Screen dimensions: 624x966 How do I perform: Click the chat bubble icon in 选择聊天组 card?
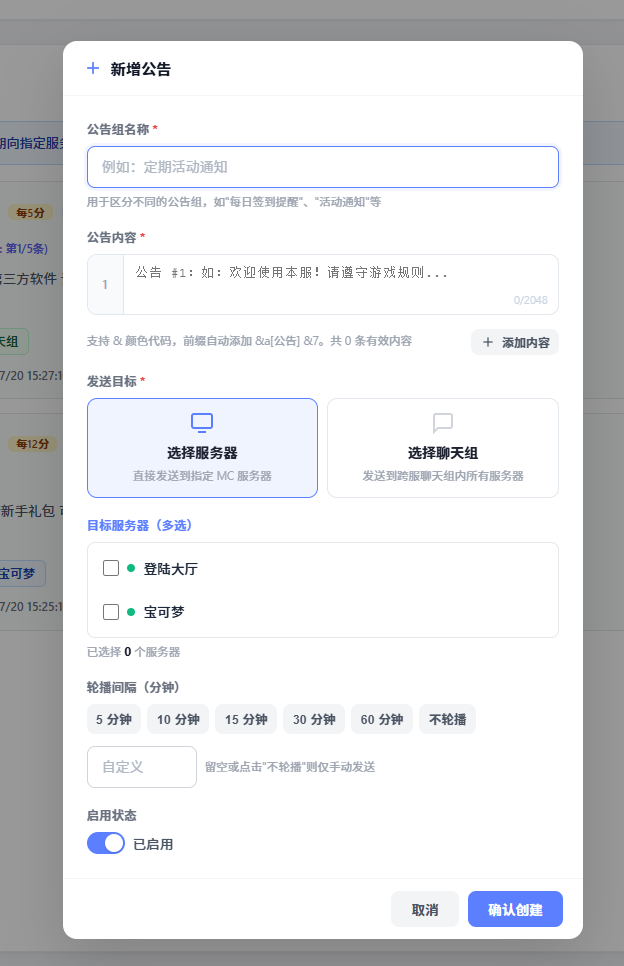443,423
